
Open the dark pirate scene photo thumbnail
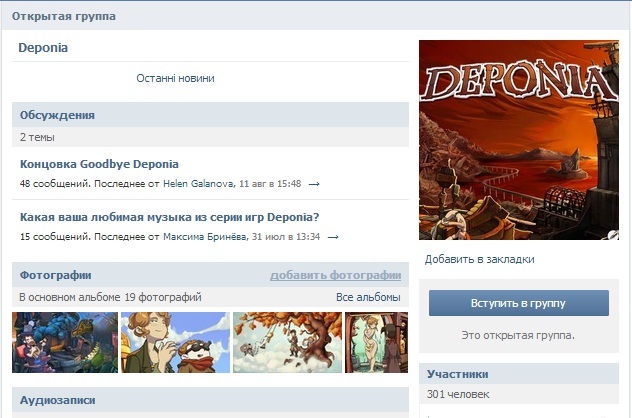pos(65,342)
